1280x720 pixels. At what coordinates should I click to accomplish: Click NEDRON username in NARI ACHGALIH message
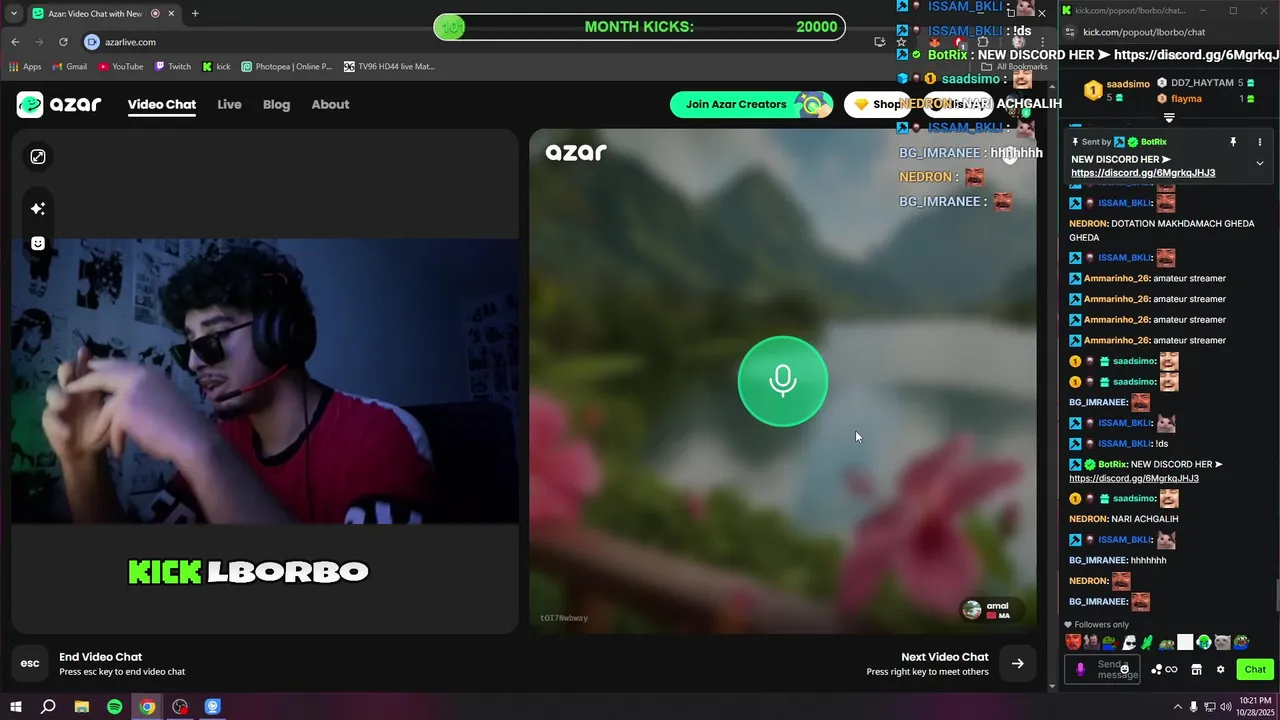coord(1088,519)
